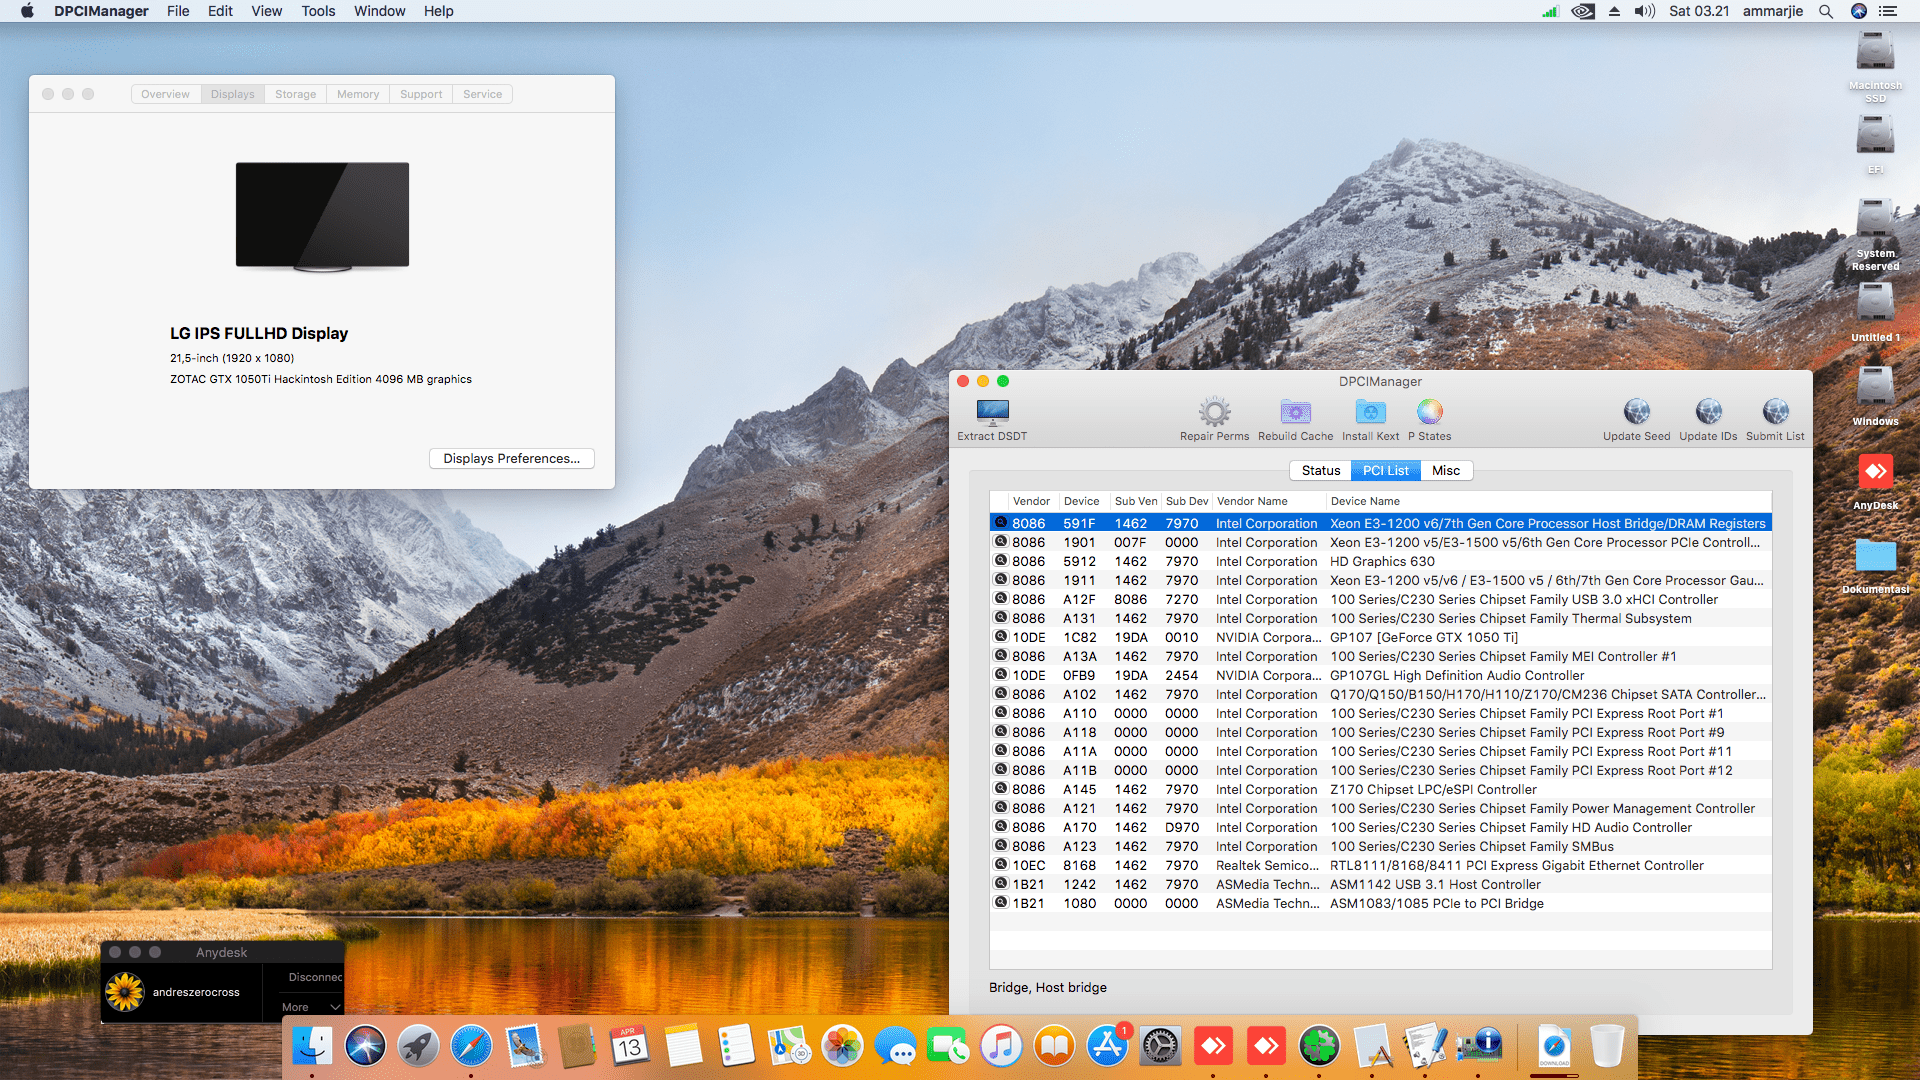Screen dimensions: 1920x1080
Task: Click the Displays Preferences button
Action: point(511,459)
